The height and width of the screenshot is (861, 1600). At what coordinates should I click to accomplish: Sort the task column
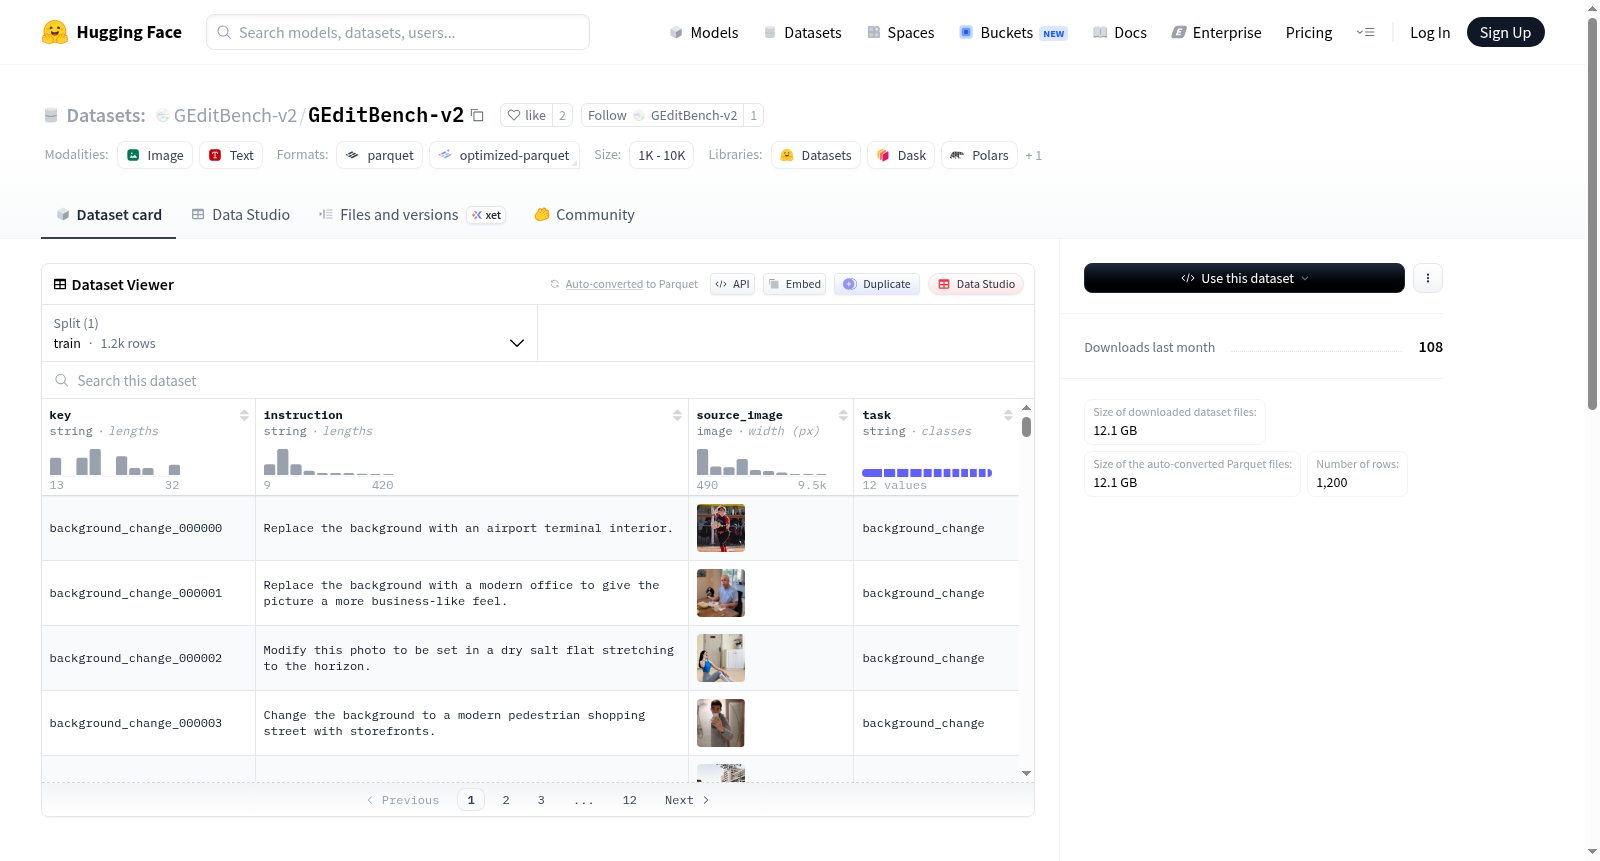pos(1008,415)
